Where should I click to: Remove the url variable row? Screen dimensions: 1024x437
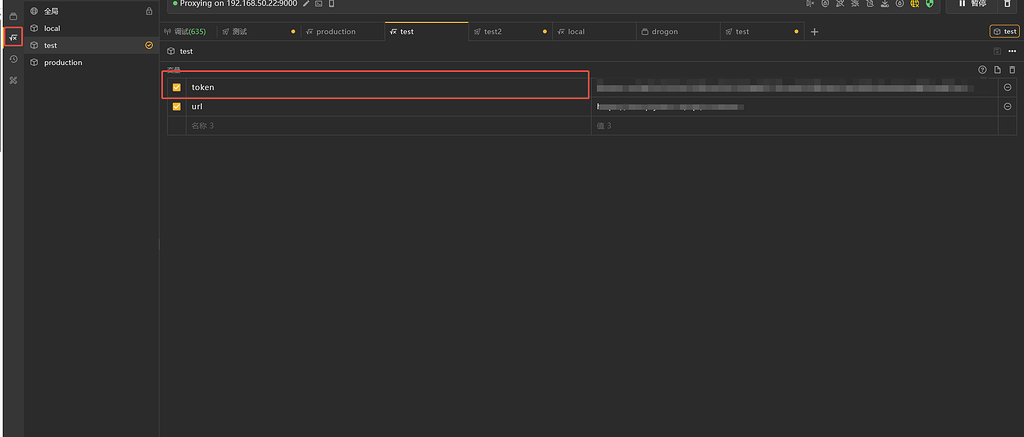click(1007, 106)
